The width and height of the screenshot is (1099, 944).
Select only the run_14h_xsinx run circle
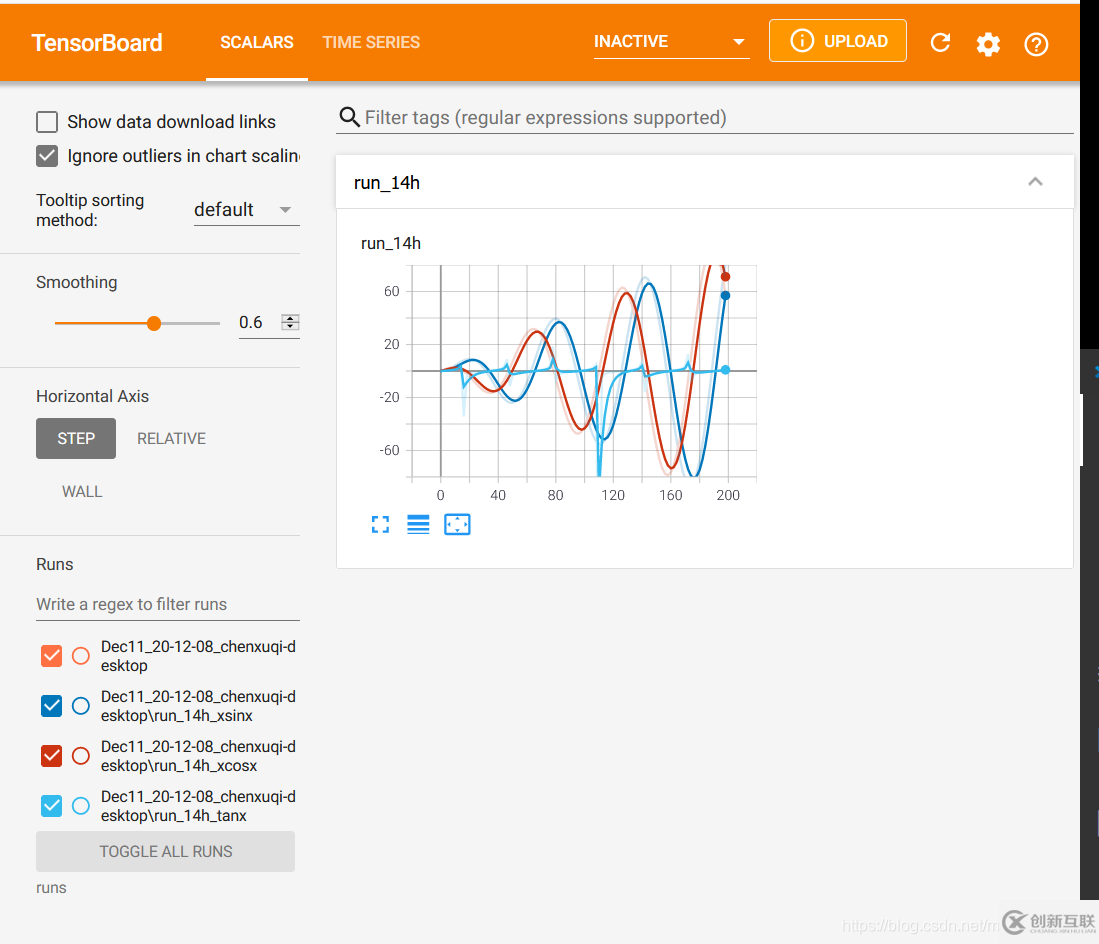click(x=81, y=706)
